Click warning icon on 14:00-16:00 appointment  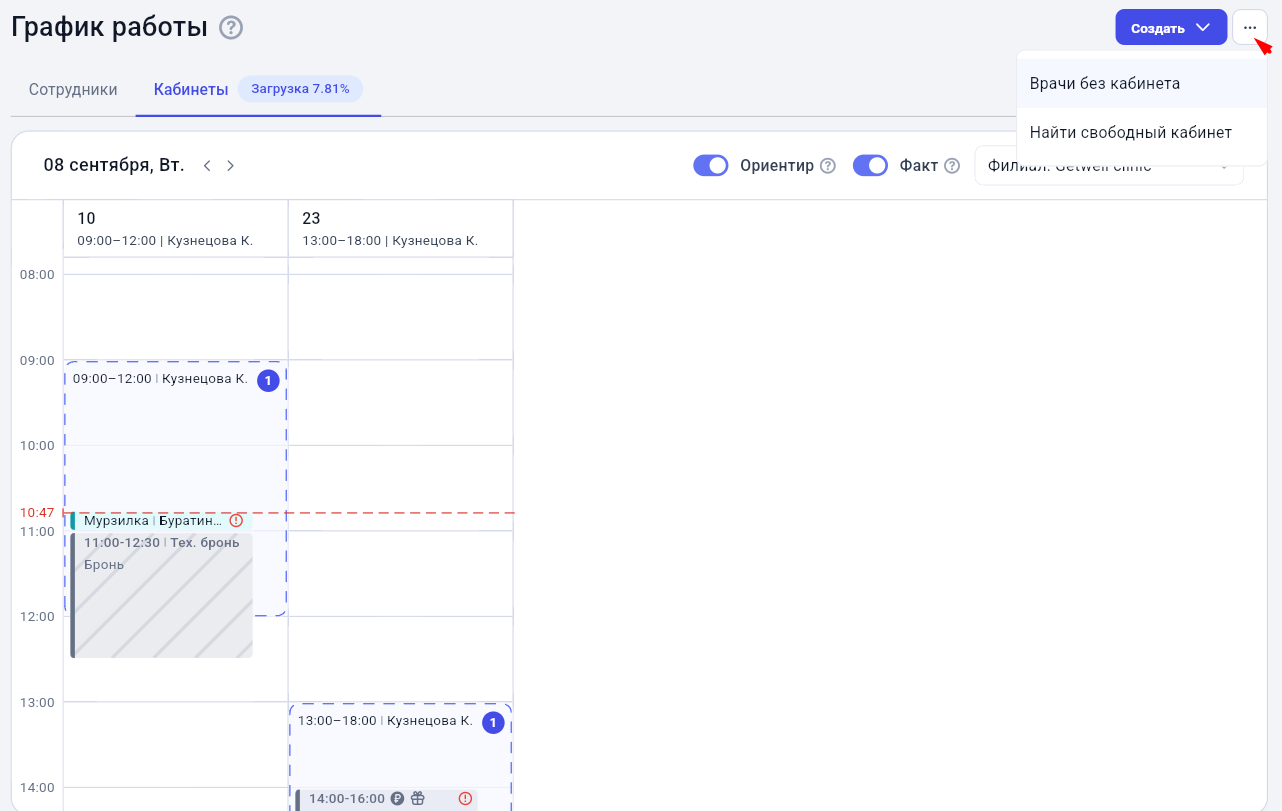click(x=465, y=798)
